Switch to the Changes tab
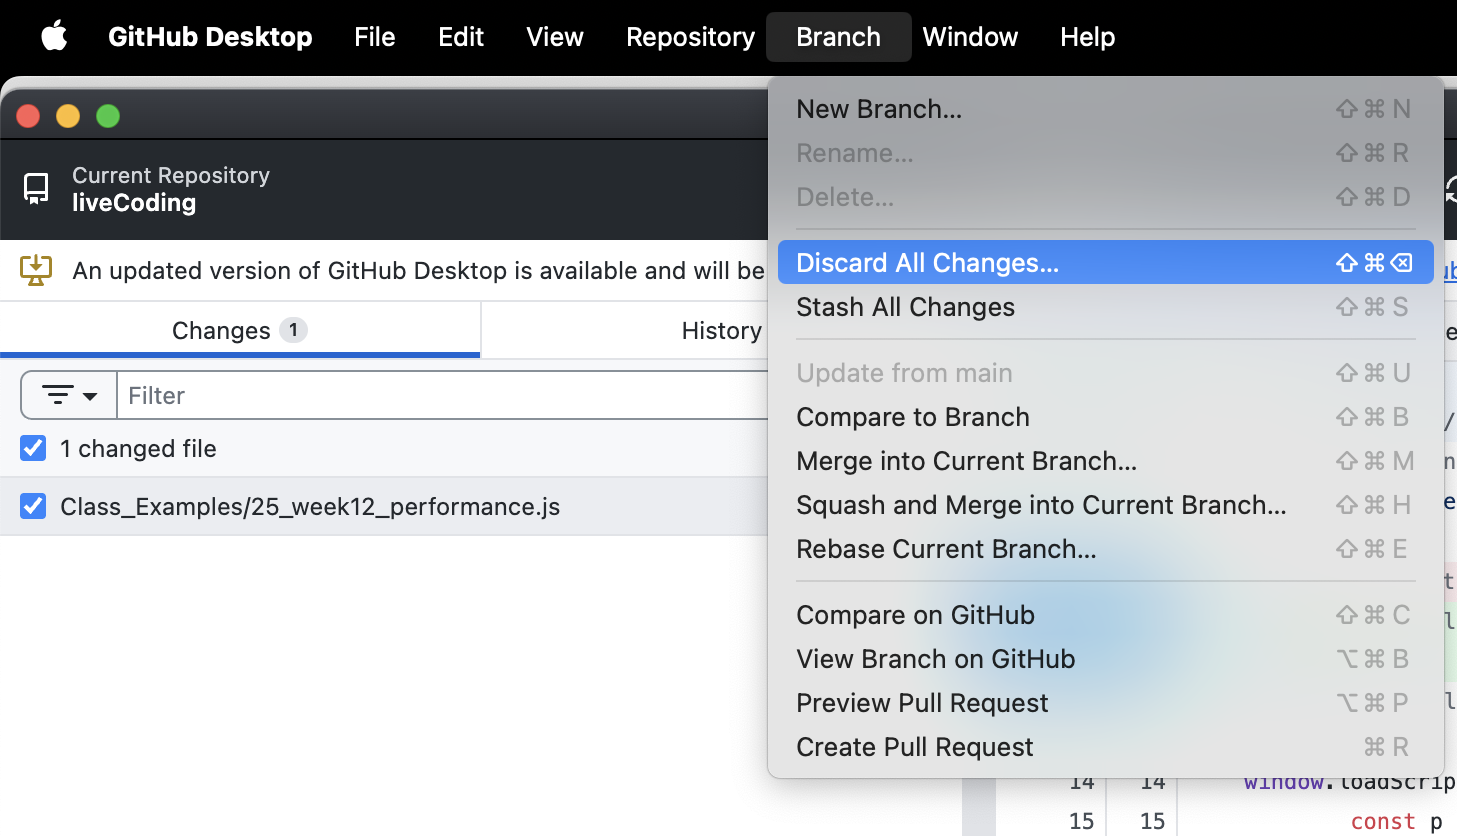 (240, 330)
